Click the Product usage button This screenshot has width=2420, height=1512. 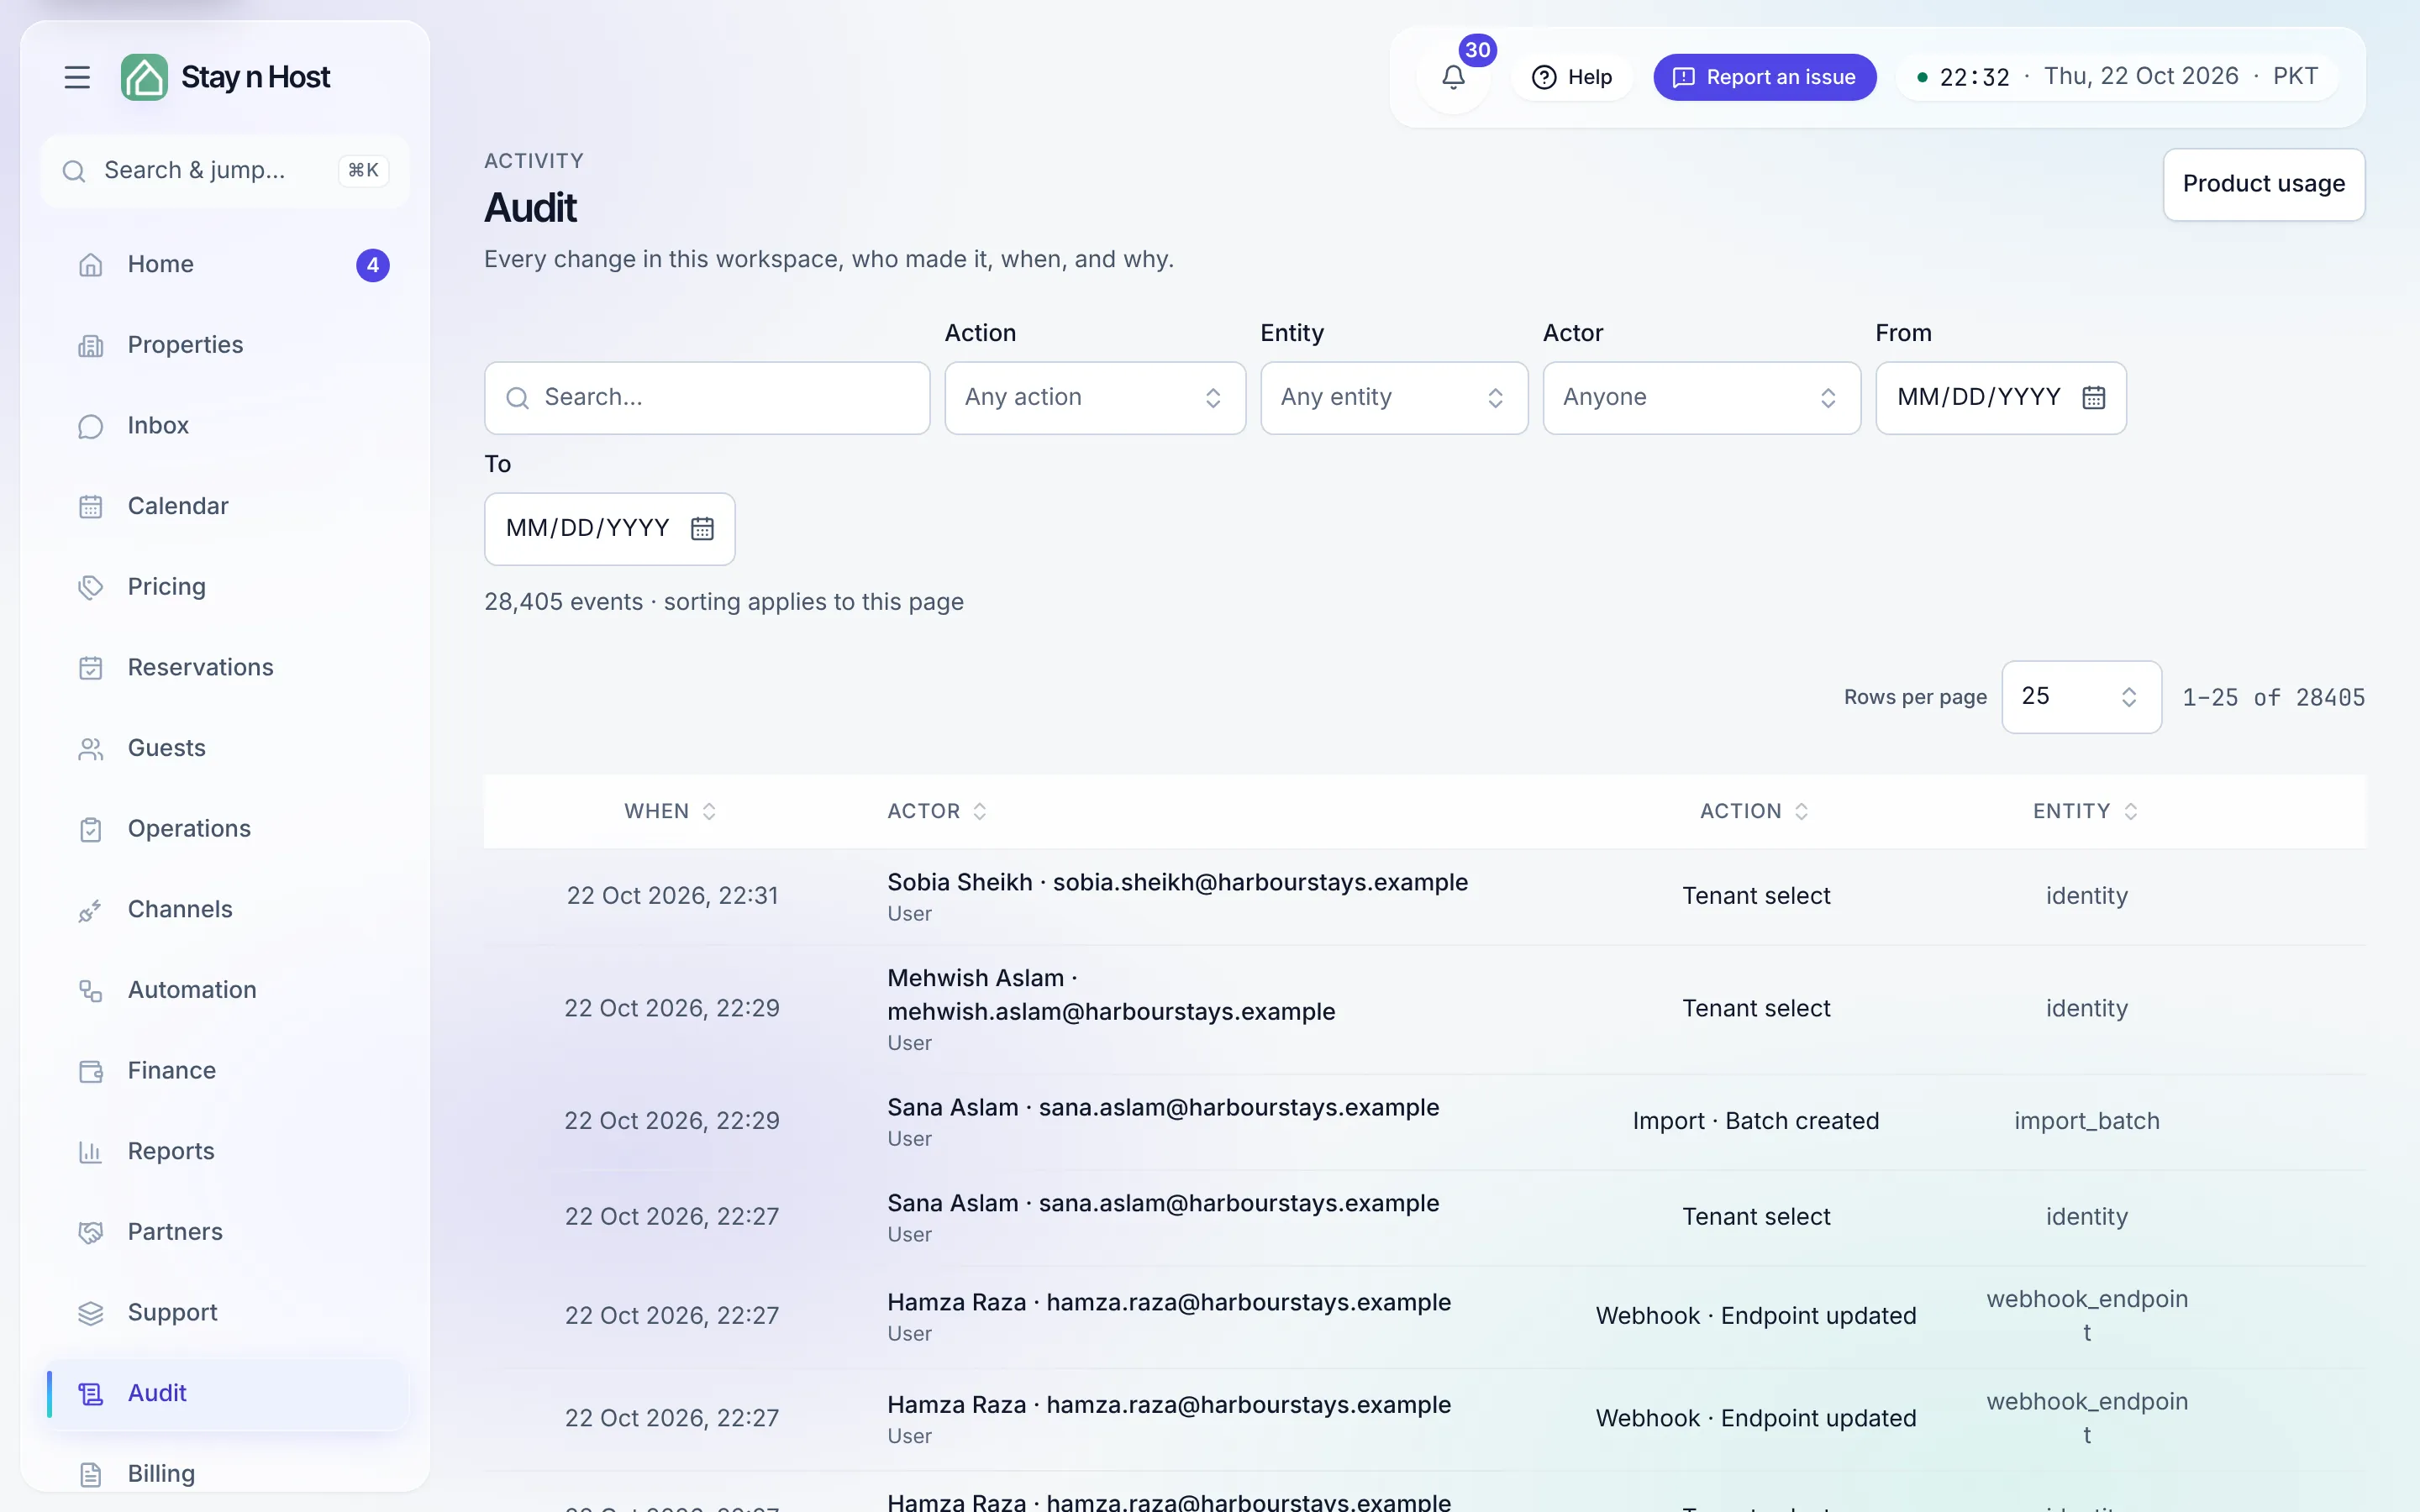coord(2263,184)
